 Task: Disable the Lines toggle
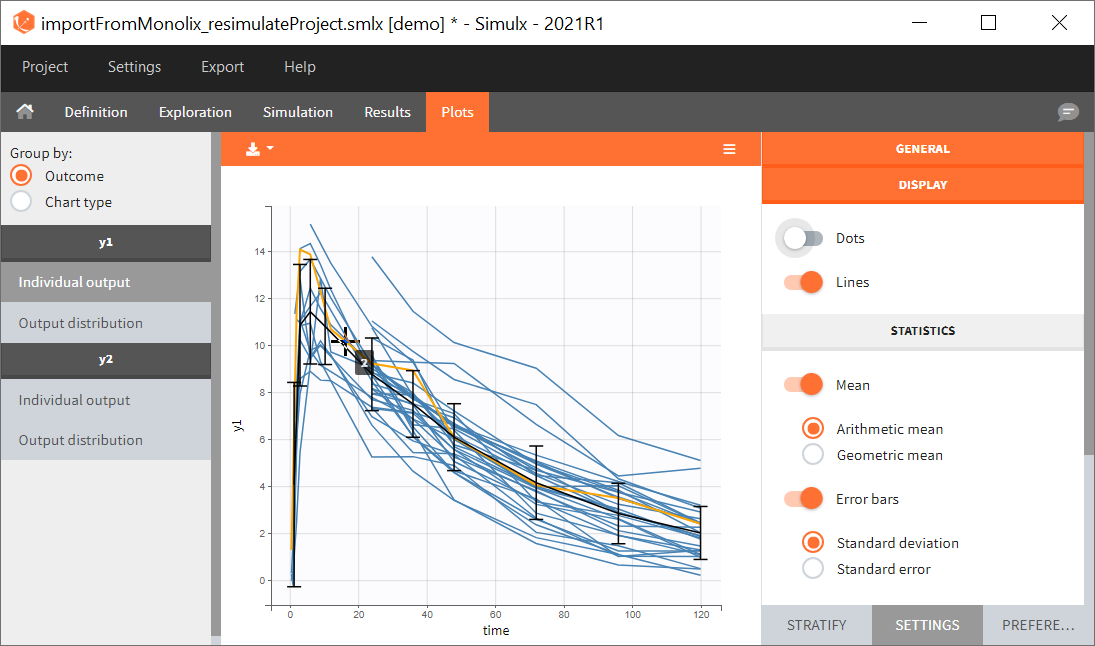click(803, 282)
